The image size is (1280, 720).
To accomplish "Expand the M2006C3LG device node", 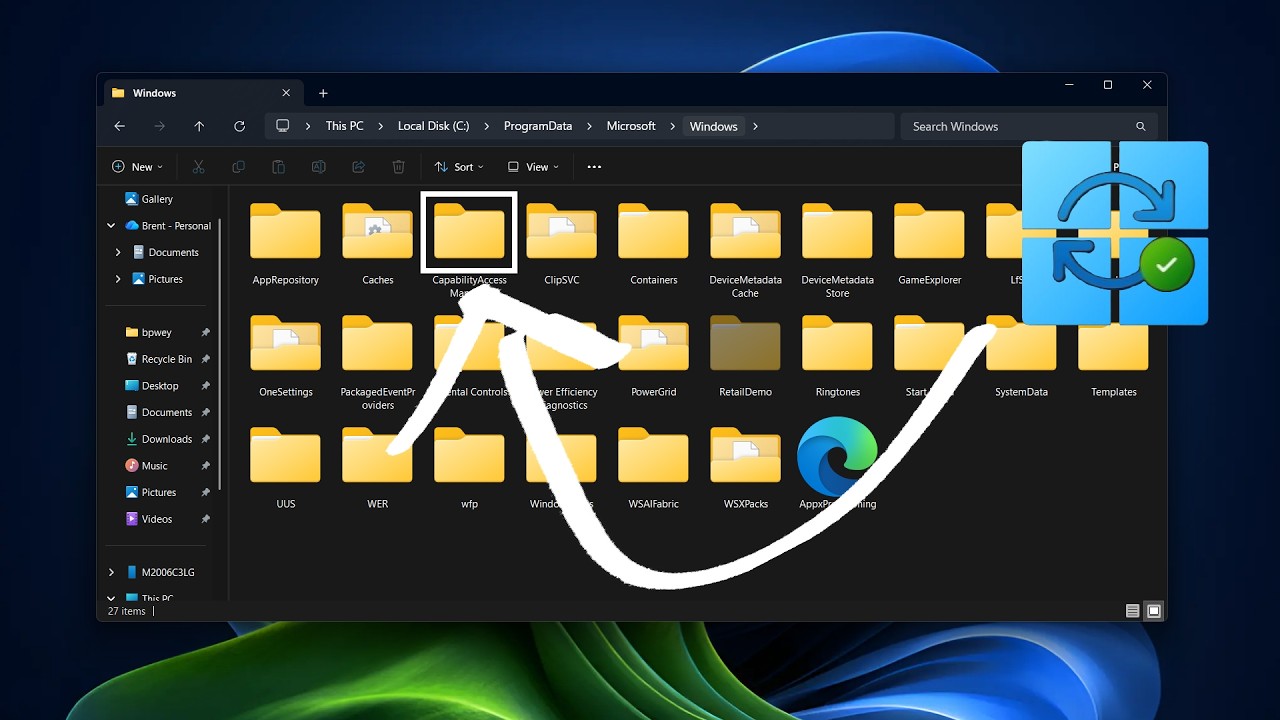I will (111, 573).
